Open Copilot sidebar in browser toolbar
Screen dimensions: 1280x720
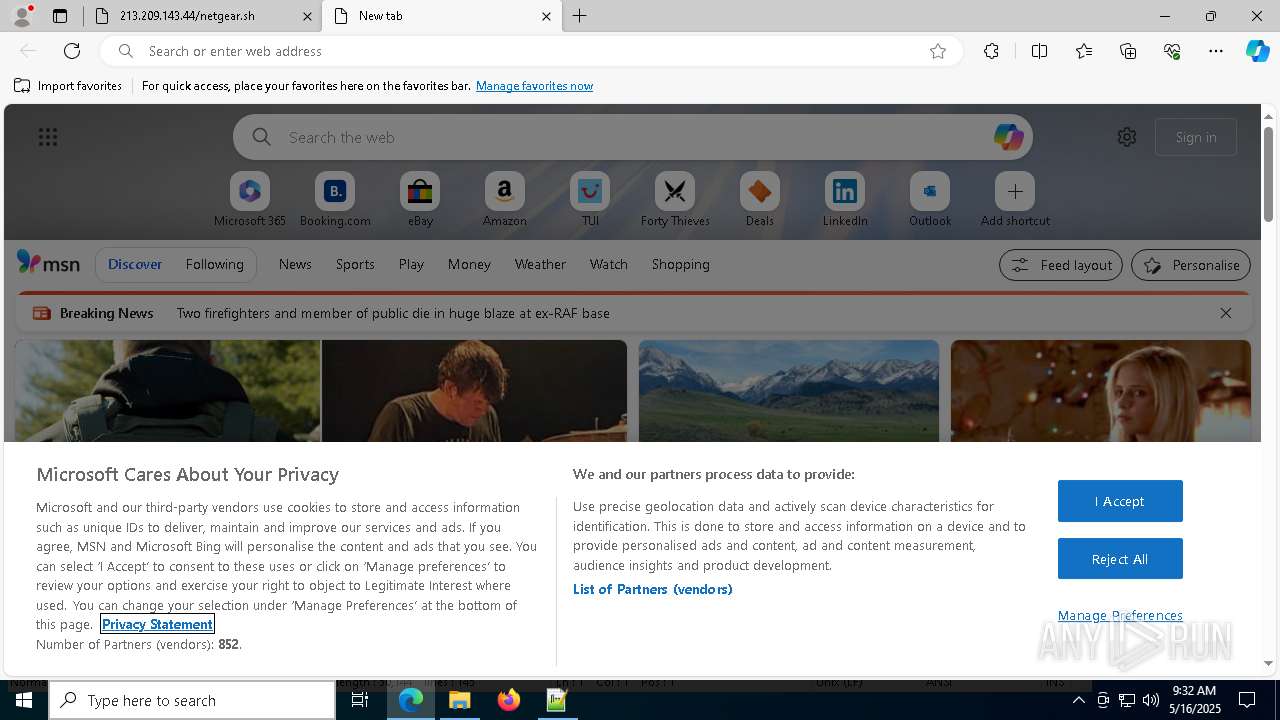point(1257,51)
